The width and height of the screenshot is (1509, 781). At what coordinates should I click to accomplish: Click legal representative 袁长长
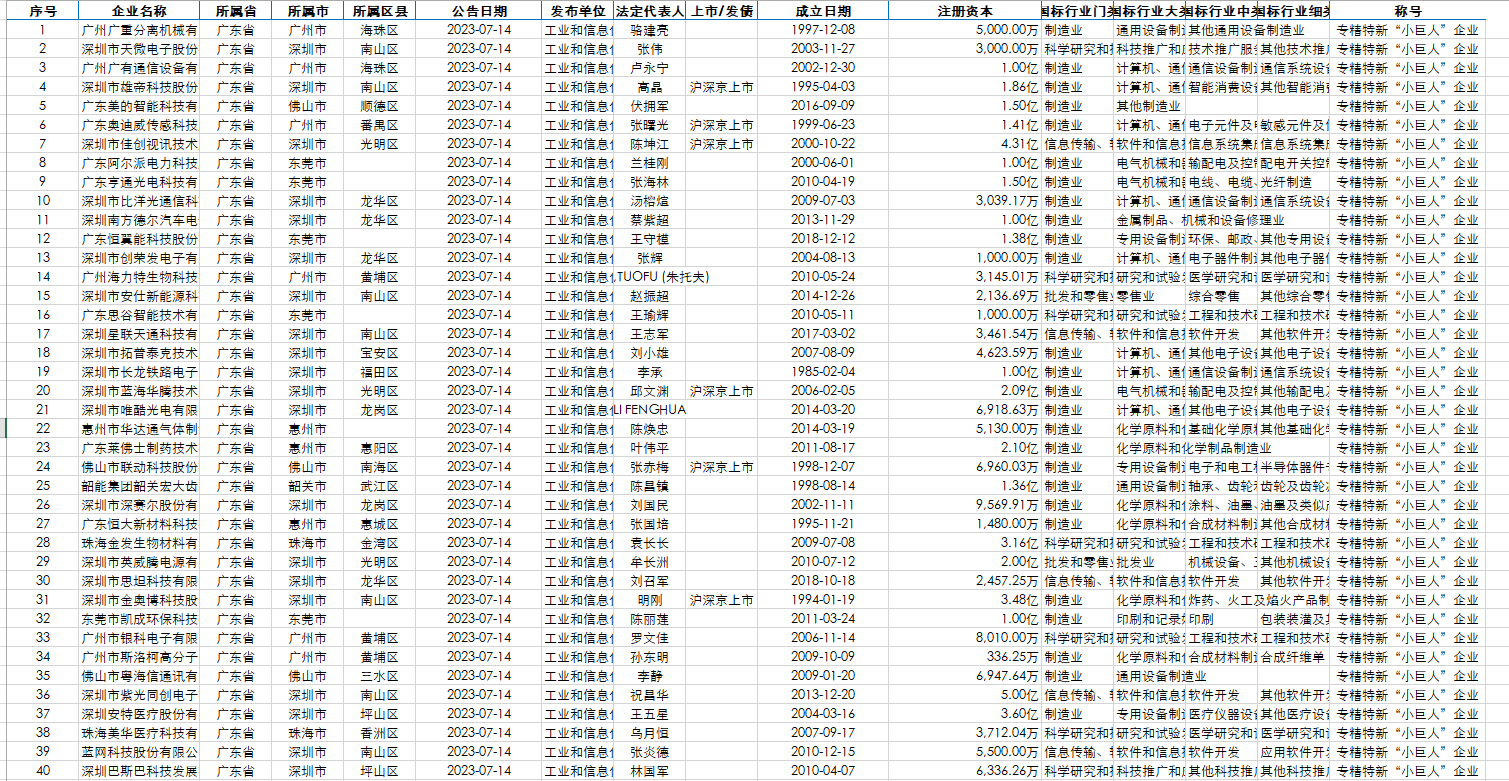pos(650,543)
